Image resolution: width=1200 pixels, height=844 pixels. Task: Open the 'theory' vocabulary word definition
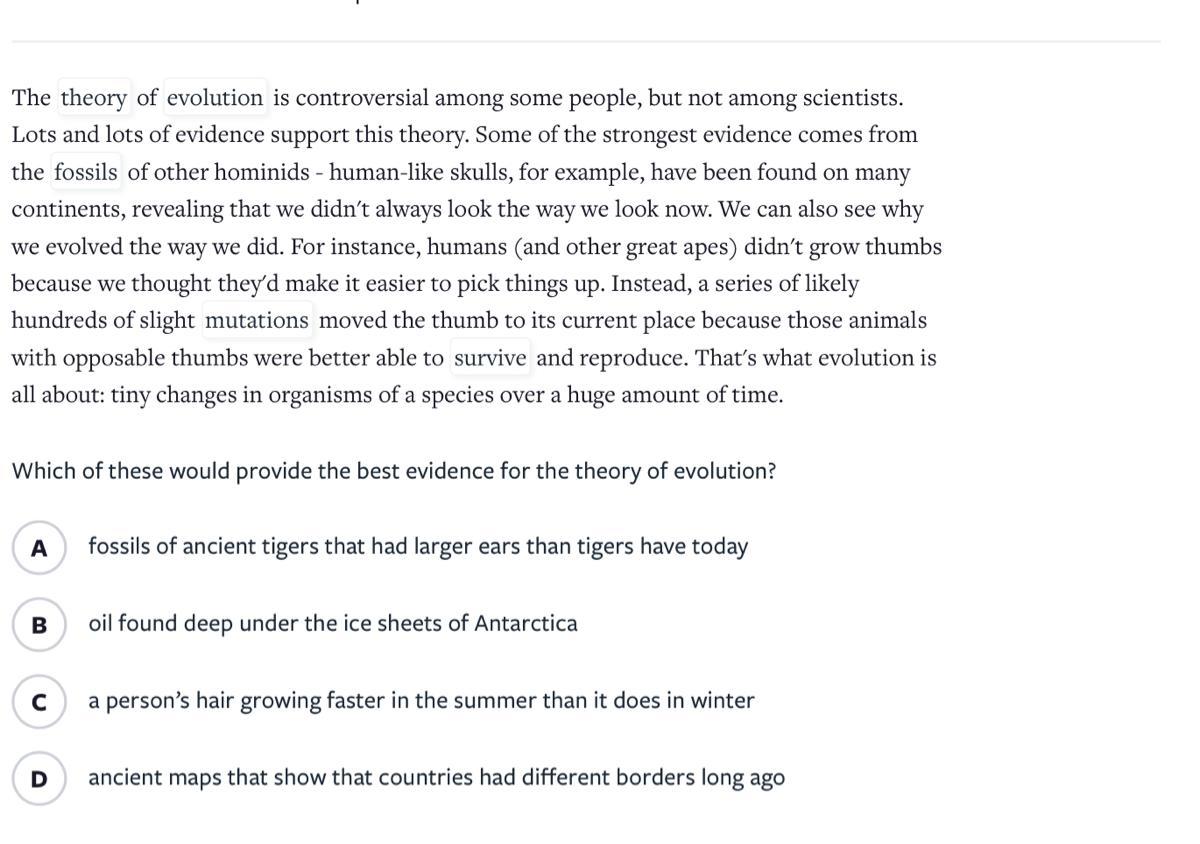[94, 98]
